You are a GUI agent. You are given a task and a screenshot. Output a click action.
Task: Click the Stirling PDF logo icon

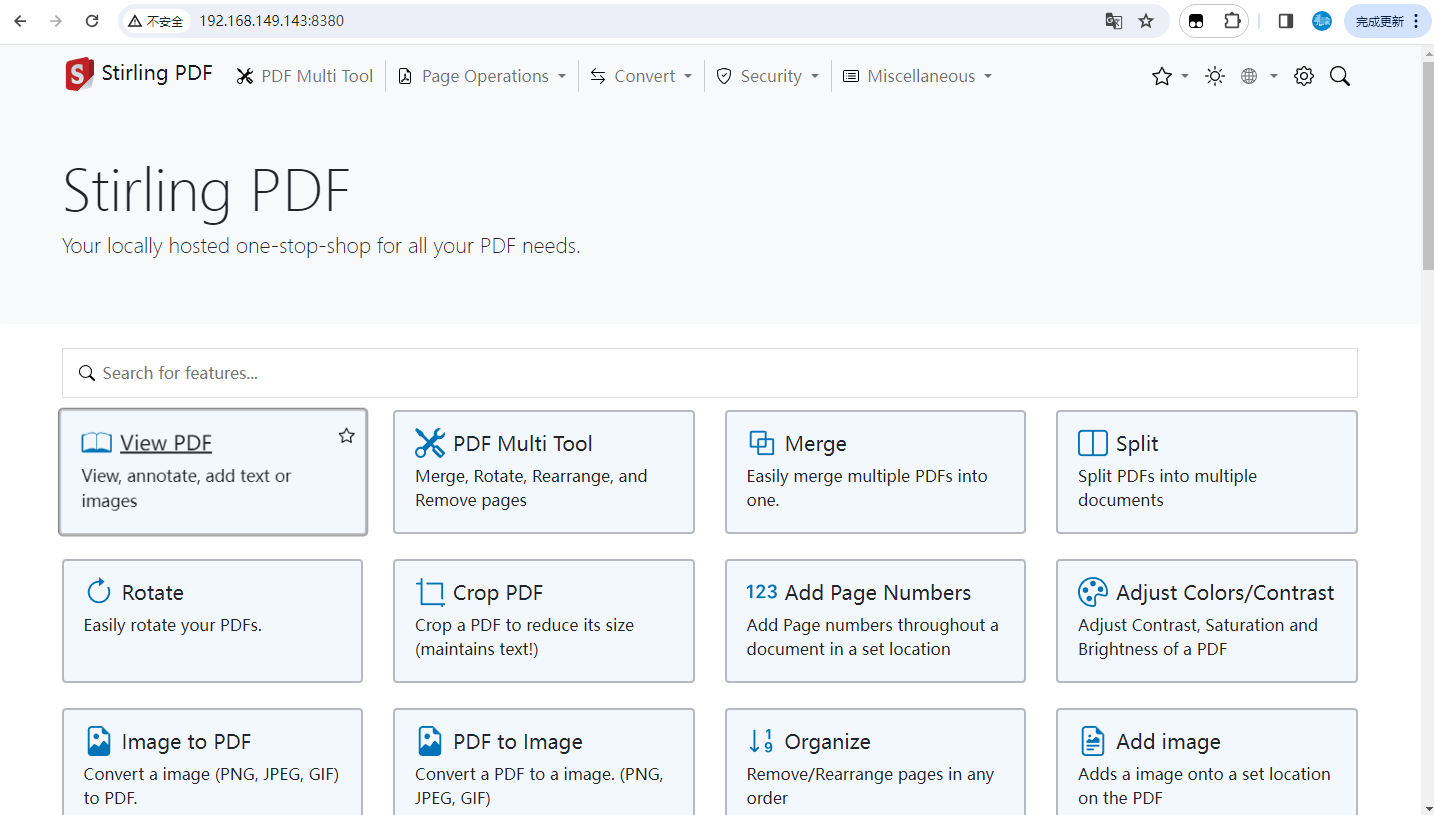click(79, 75)
